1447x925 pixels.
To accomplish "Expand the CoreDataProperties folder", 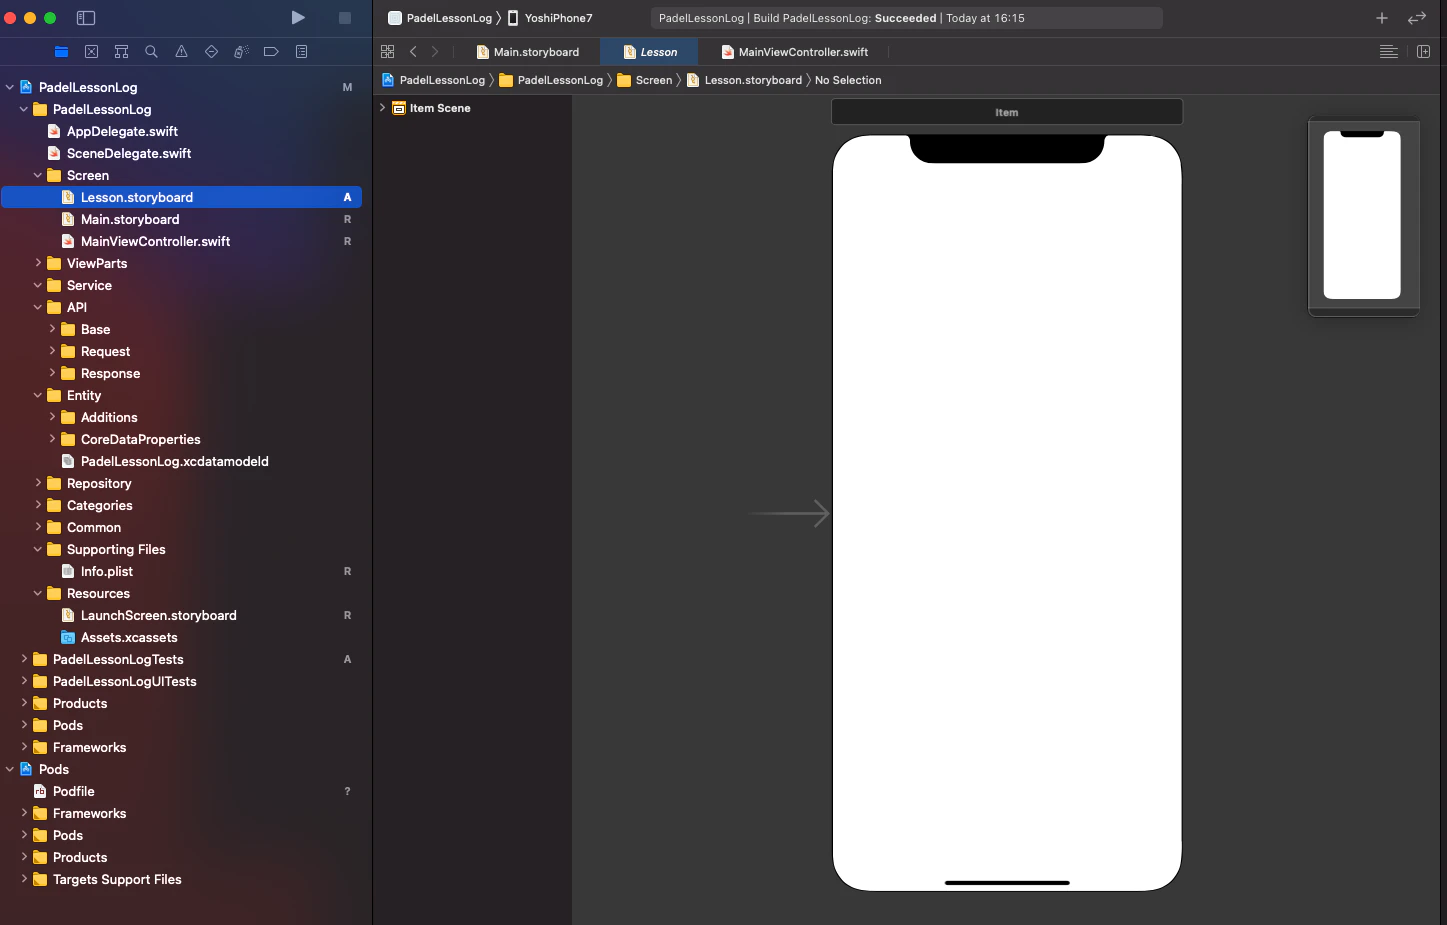I will point(52,439).
